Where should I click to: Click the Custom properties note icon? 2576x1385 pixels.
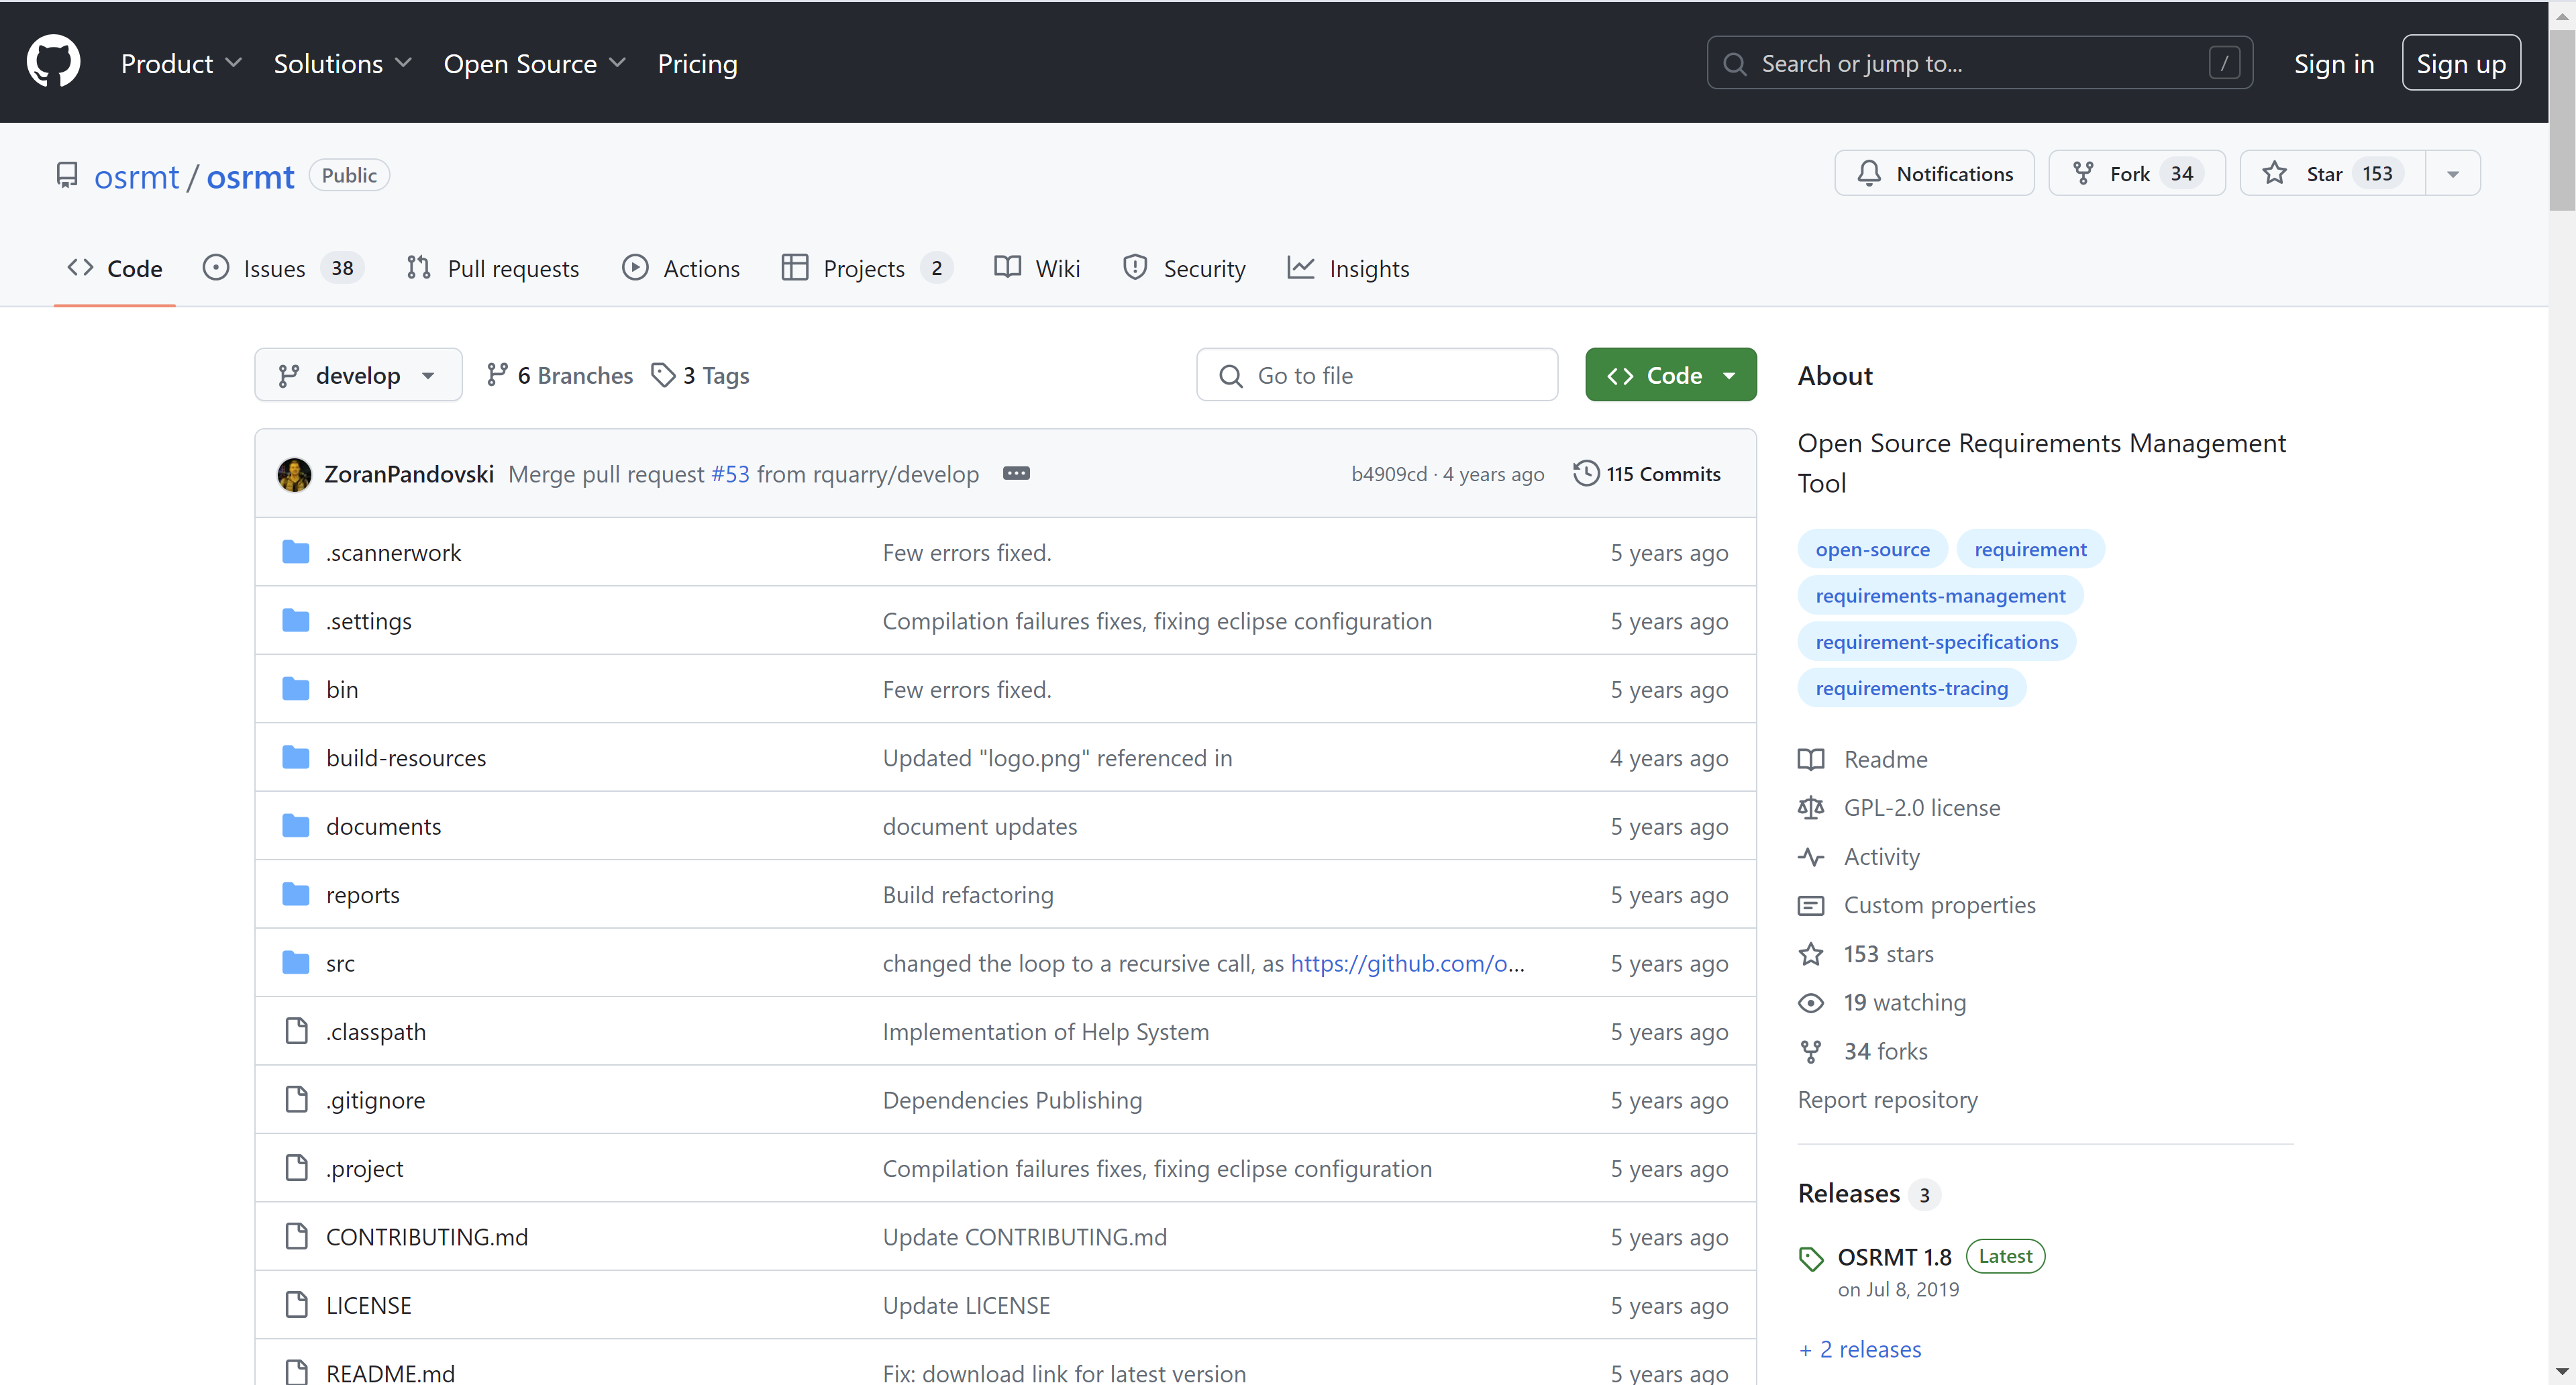click(x=1811, y=905)
